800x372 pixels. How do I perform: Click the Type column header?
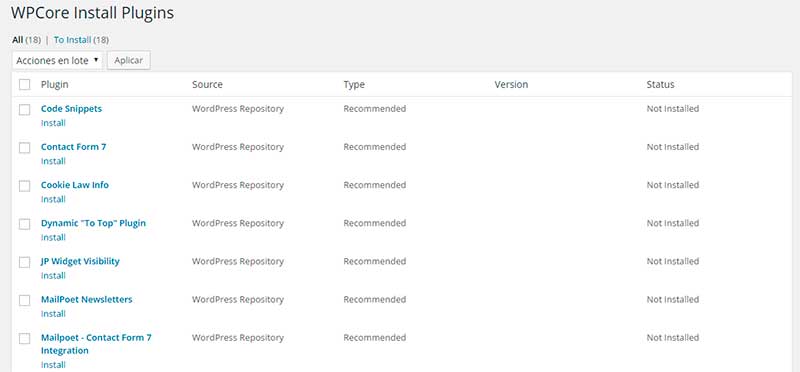coord(354,85)
